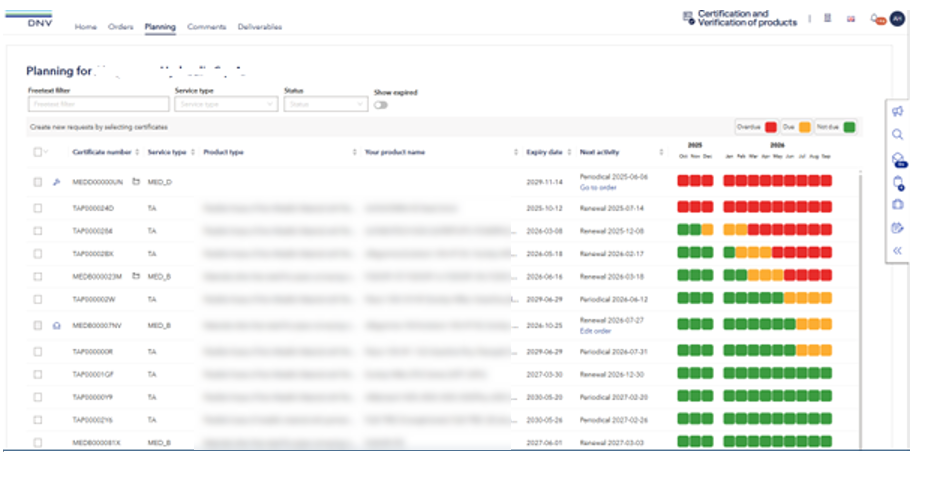Screen dimensions: 941x477
Task: Click the briefcase icon in right sidebar
Action: (897, 205)
